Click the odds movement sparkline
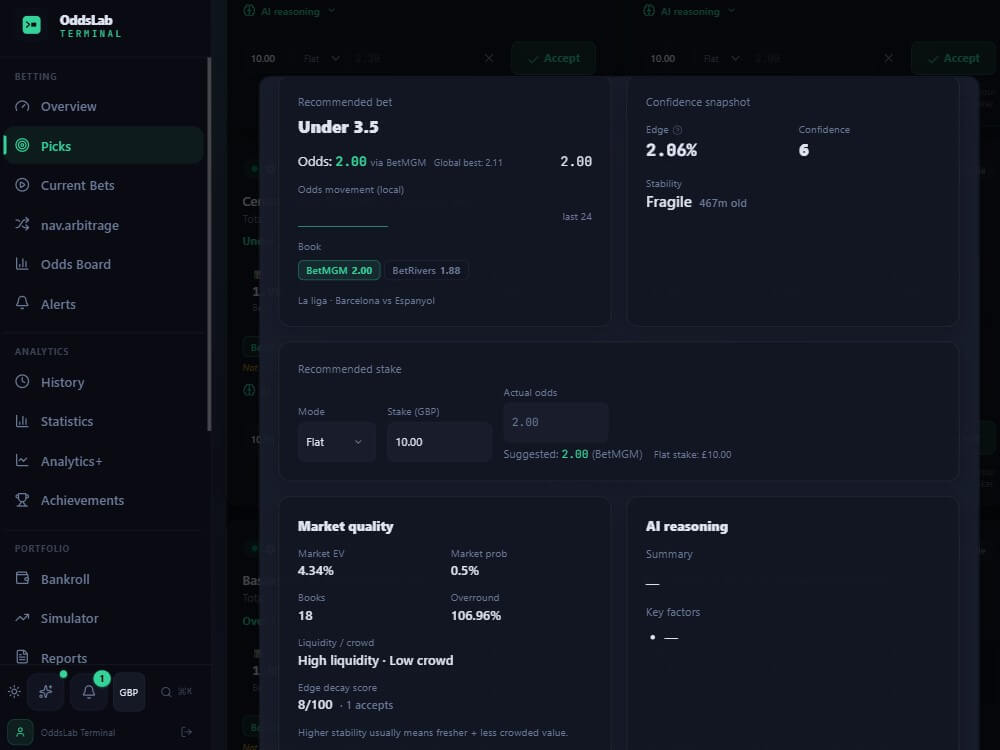Screen dimensions: 1000x750 [x=342, y=224]
